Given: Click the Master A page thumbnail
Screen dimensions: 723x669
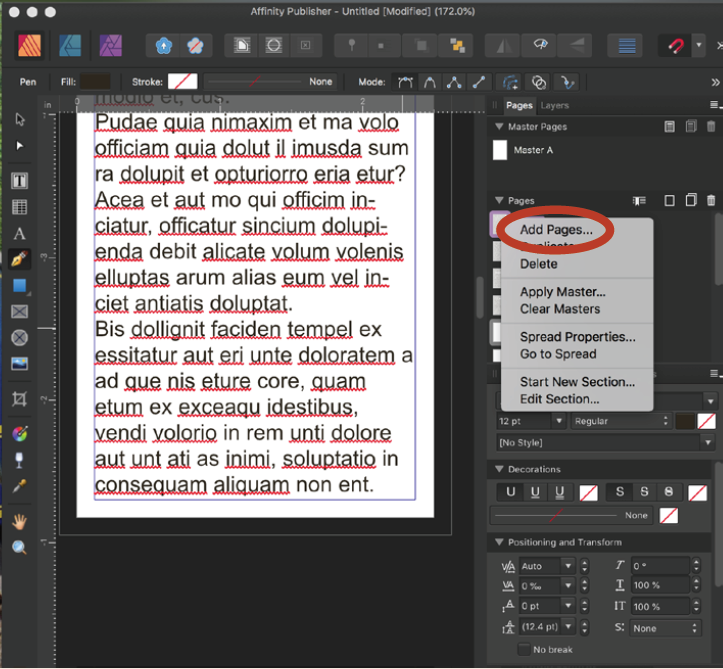Looking at the screenshot, I should pos(500,150).
